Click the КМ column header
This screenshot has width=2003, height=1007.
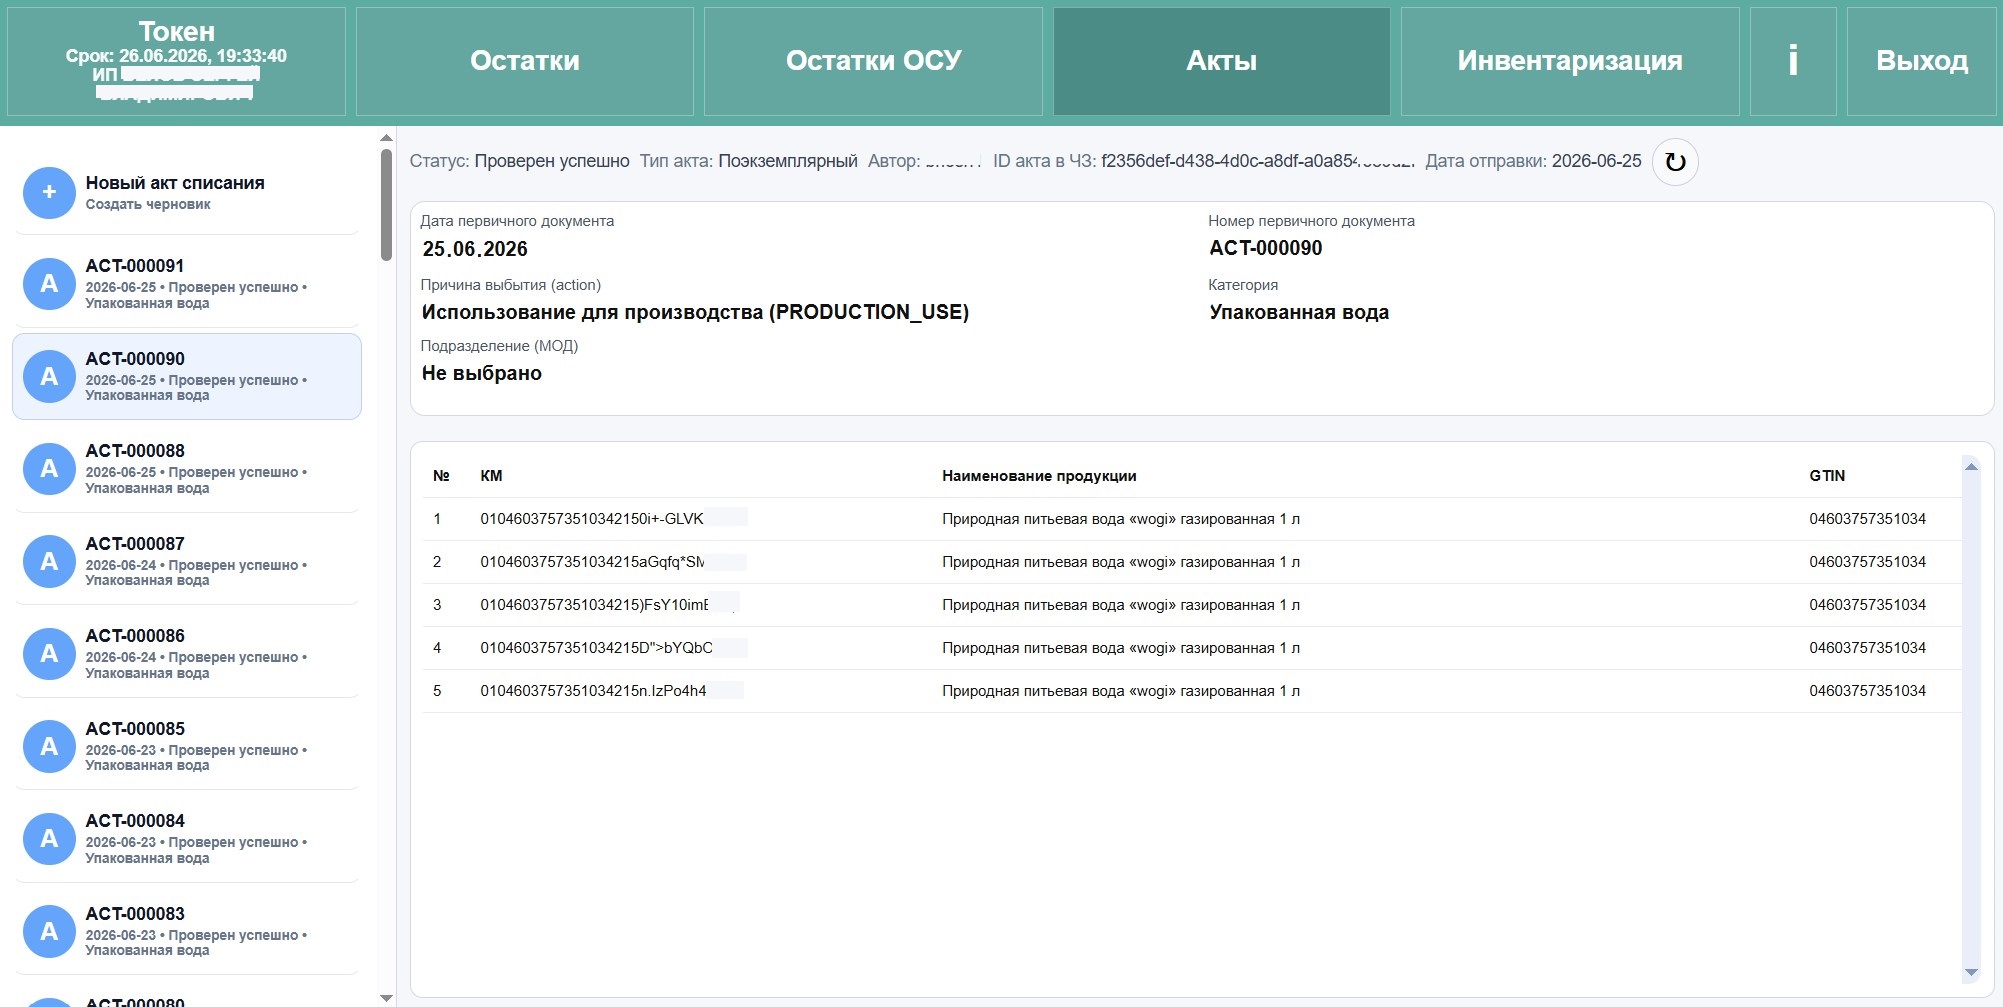click(x=491, y=476)
